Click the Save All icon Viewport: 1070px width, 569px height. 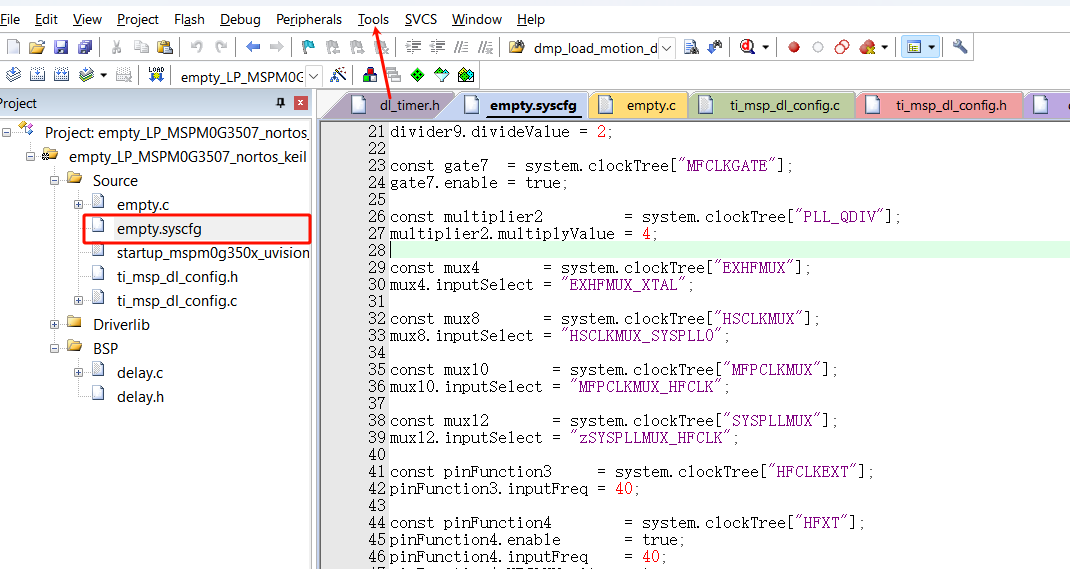click(85, 47)
